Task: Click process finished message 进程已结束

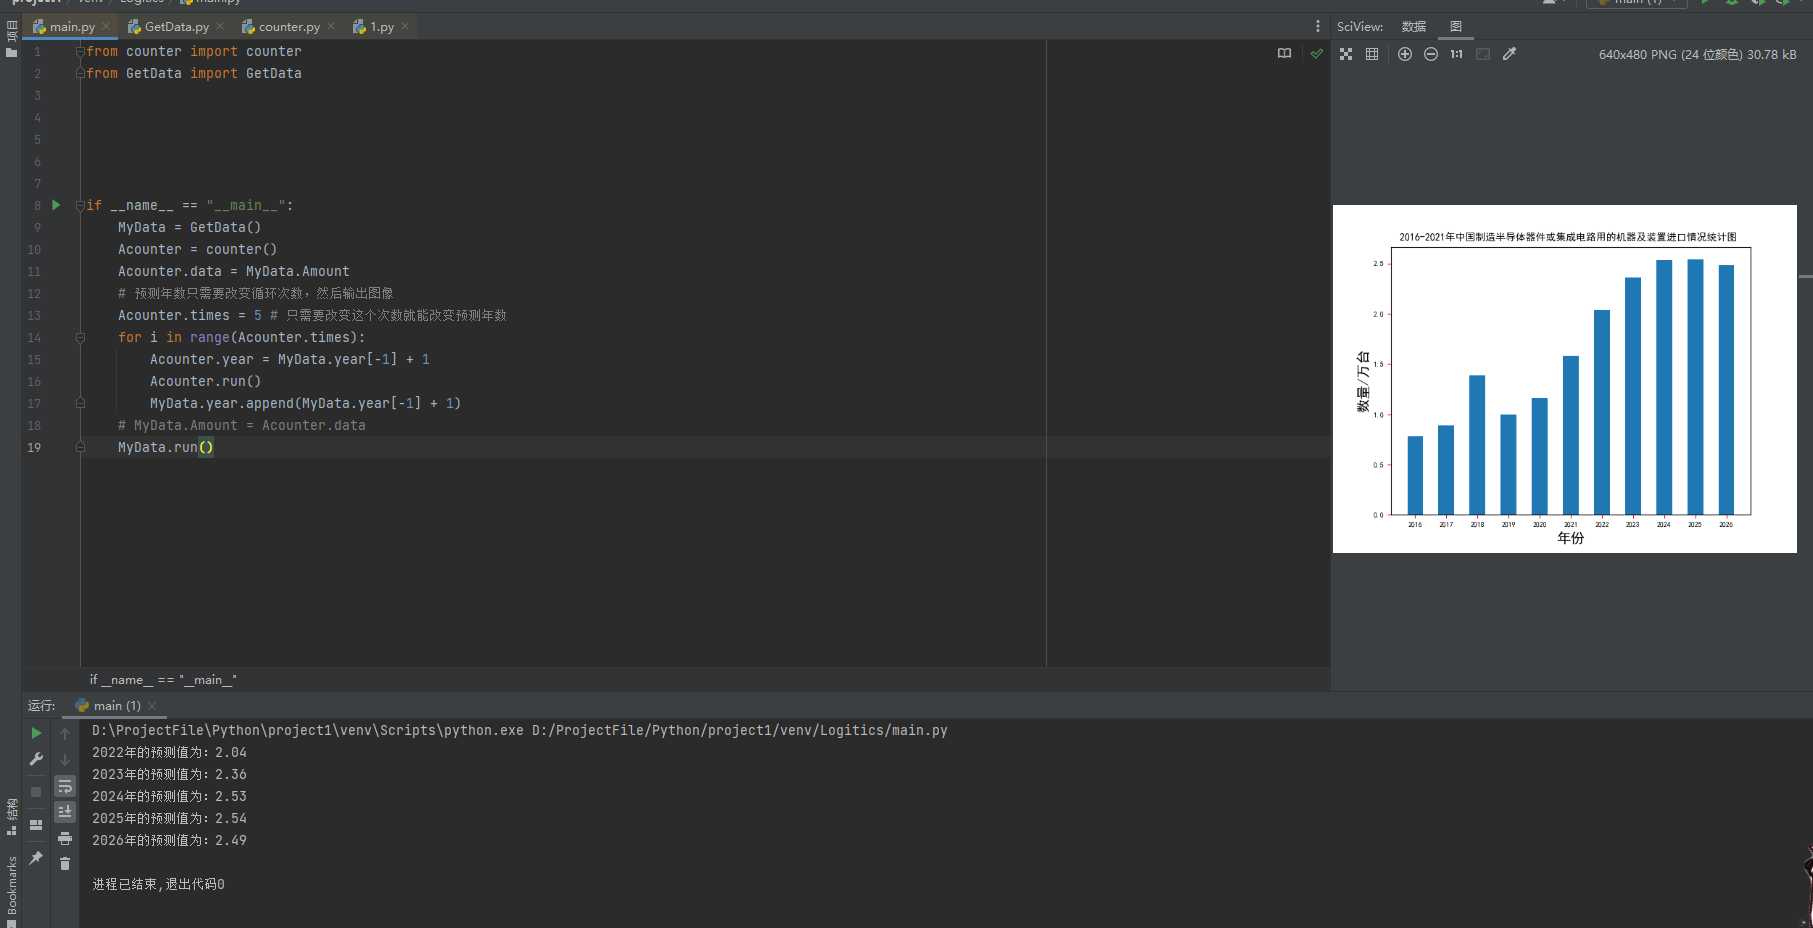Action: tap(158, 885)
